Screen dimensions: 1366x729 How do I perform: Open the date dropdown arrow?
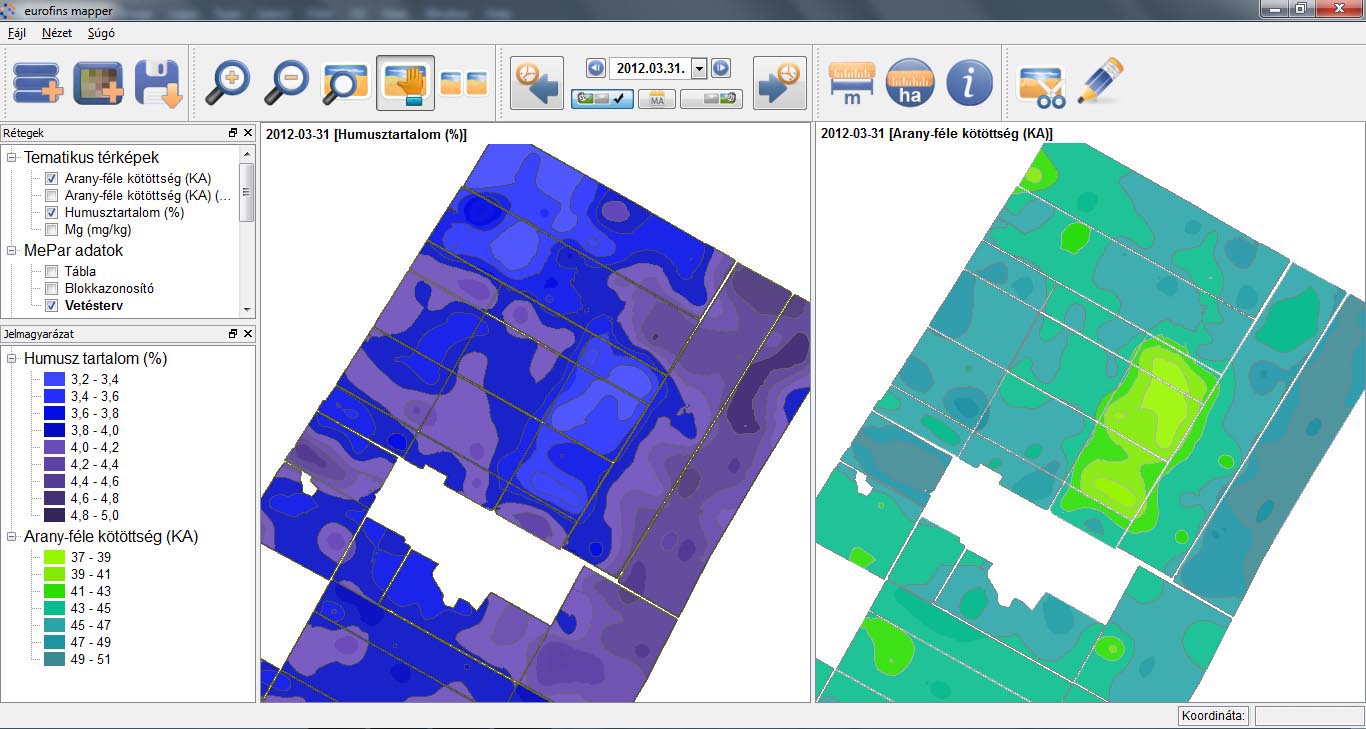pyautogui.click(x=699, y=69)
